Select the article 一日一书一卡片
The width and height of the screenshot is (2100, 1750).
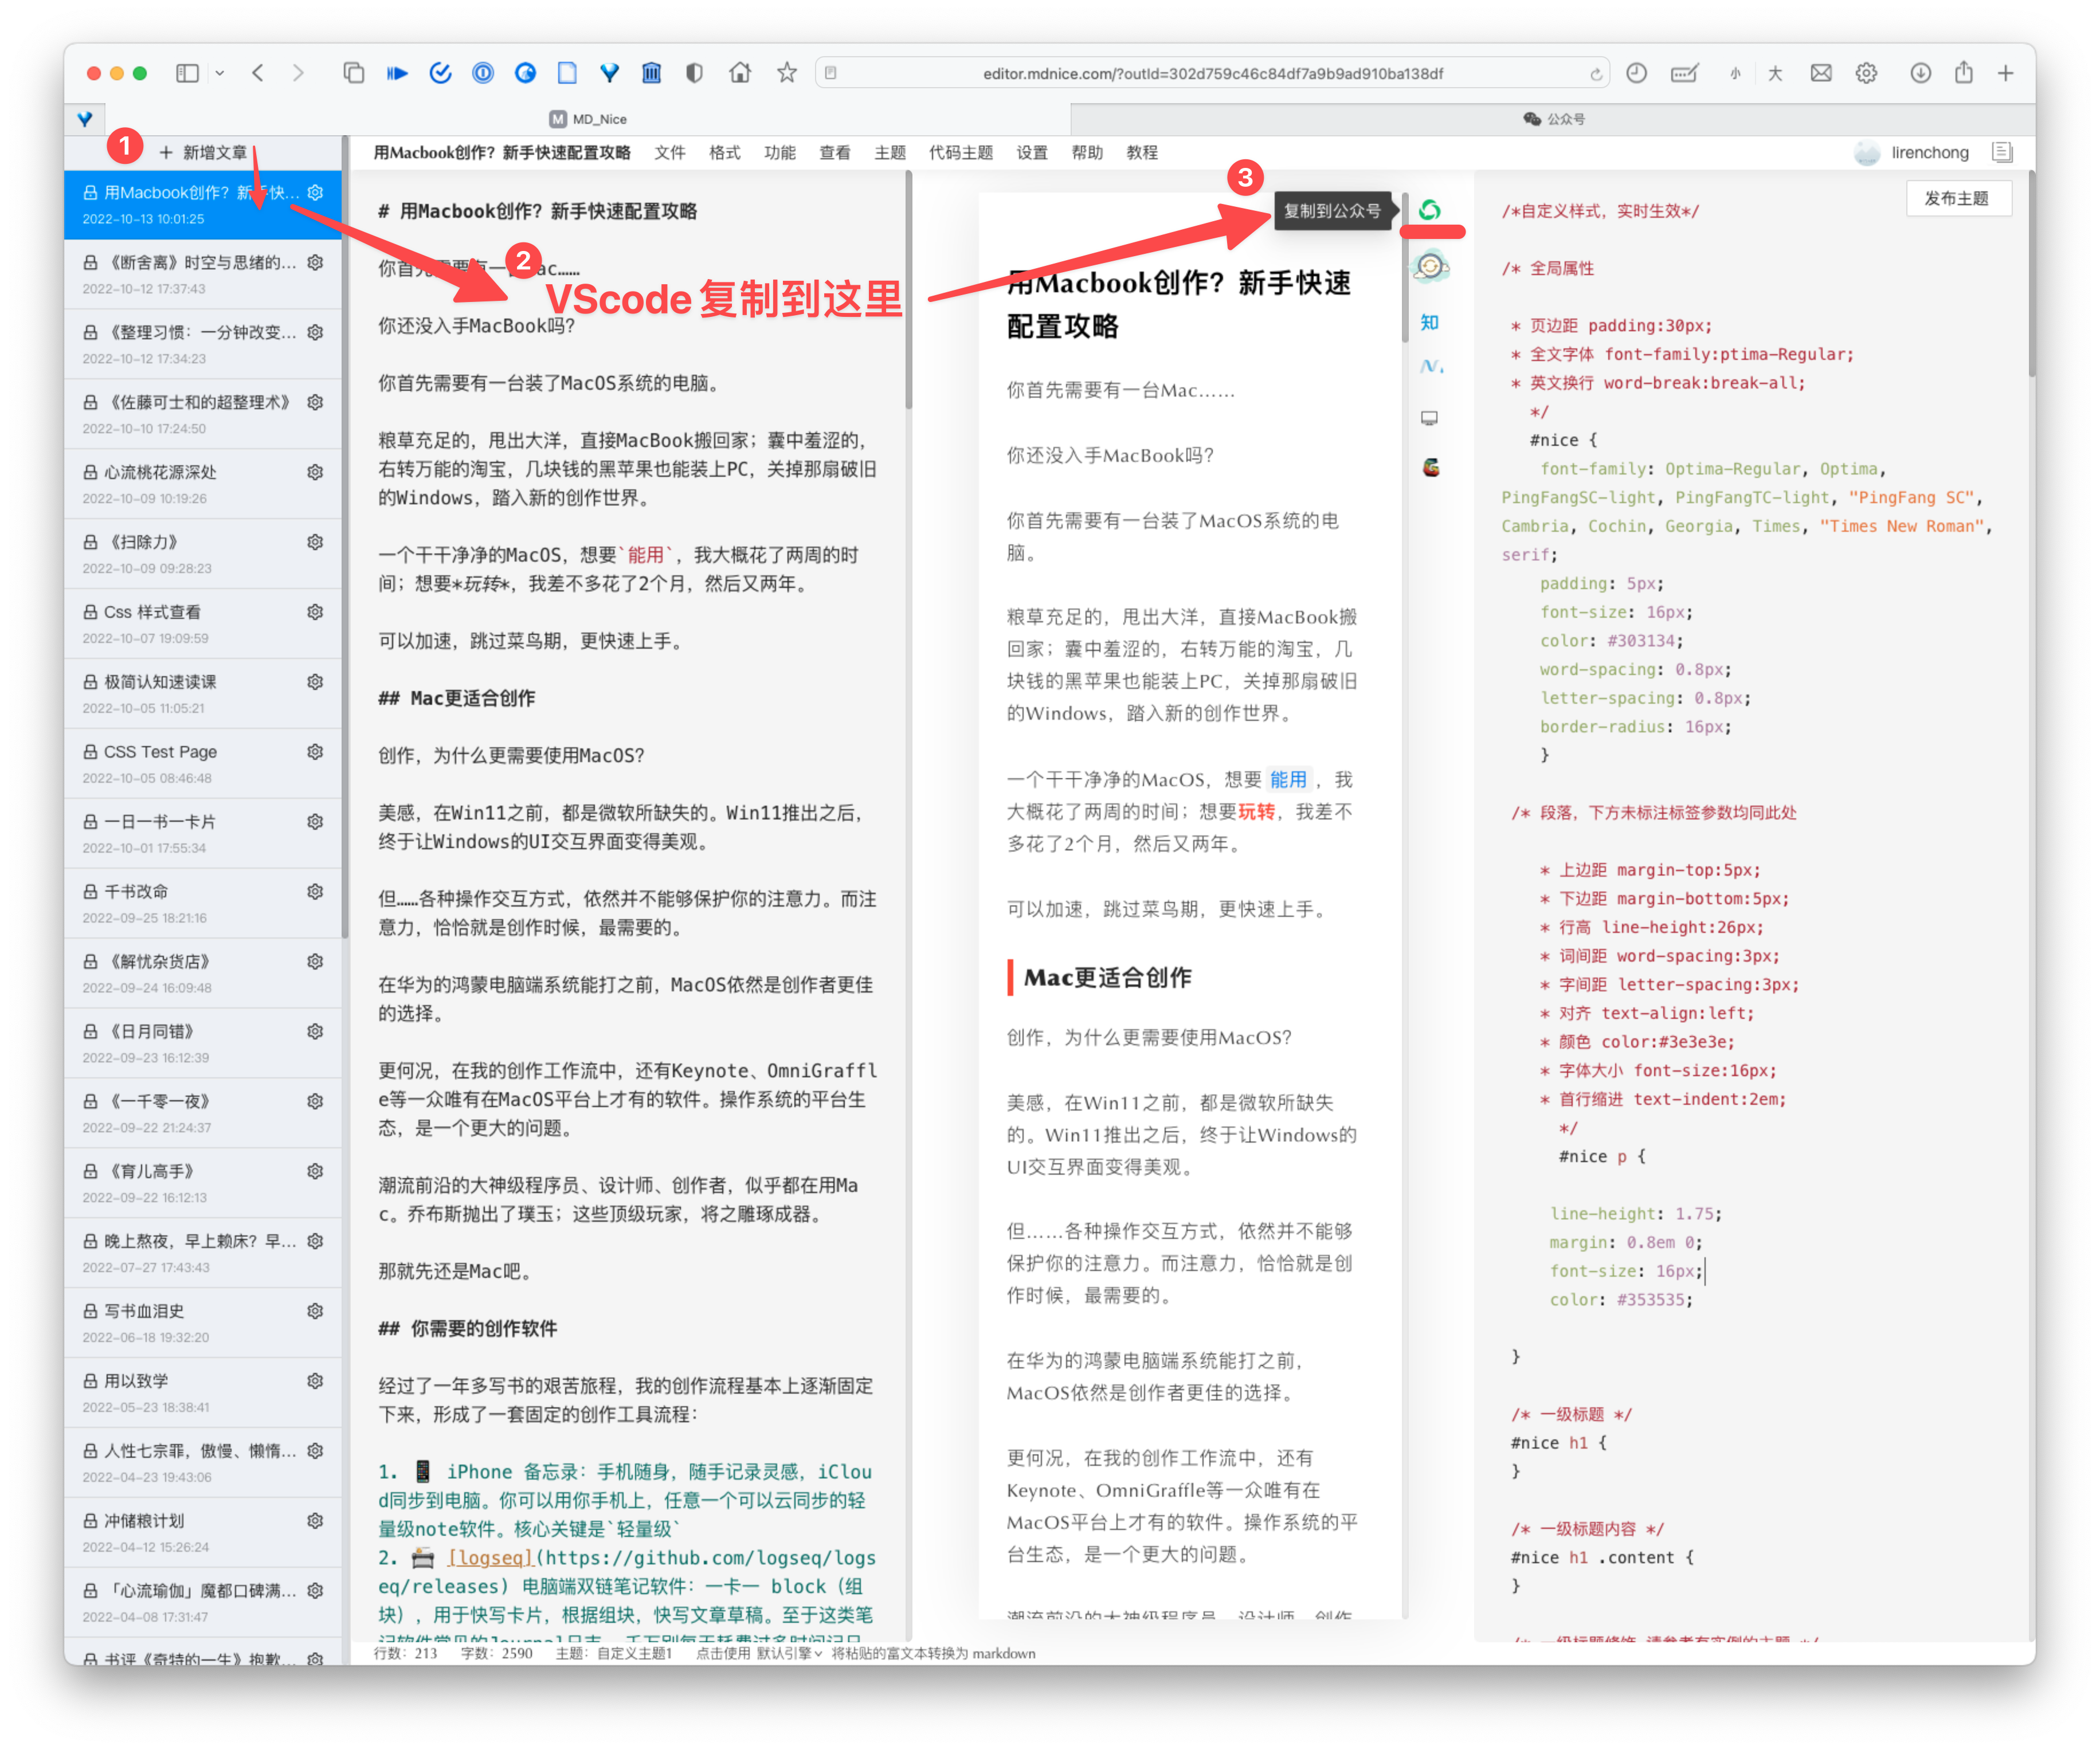202,833
